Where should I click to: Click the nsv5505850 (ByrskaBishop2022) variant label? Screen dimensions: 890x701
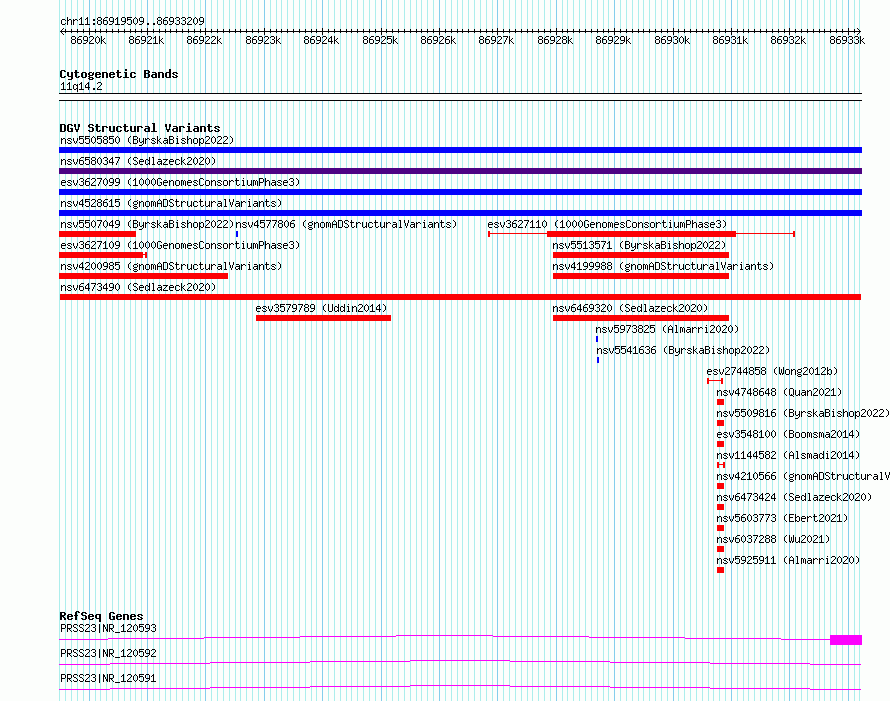[x=147, y=140]
